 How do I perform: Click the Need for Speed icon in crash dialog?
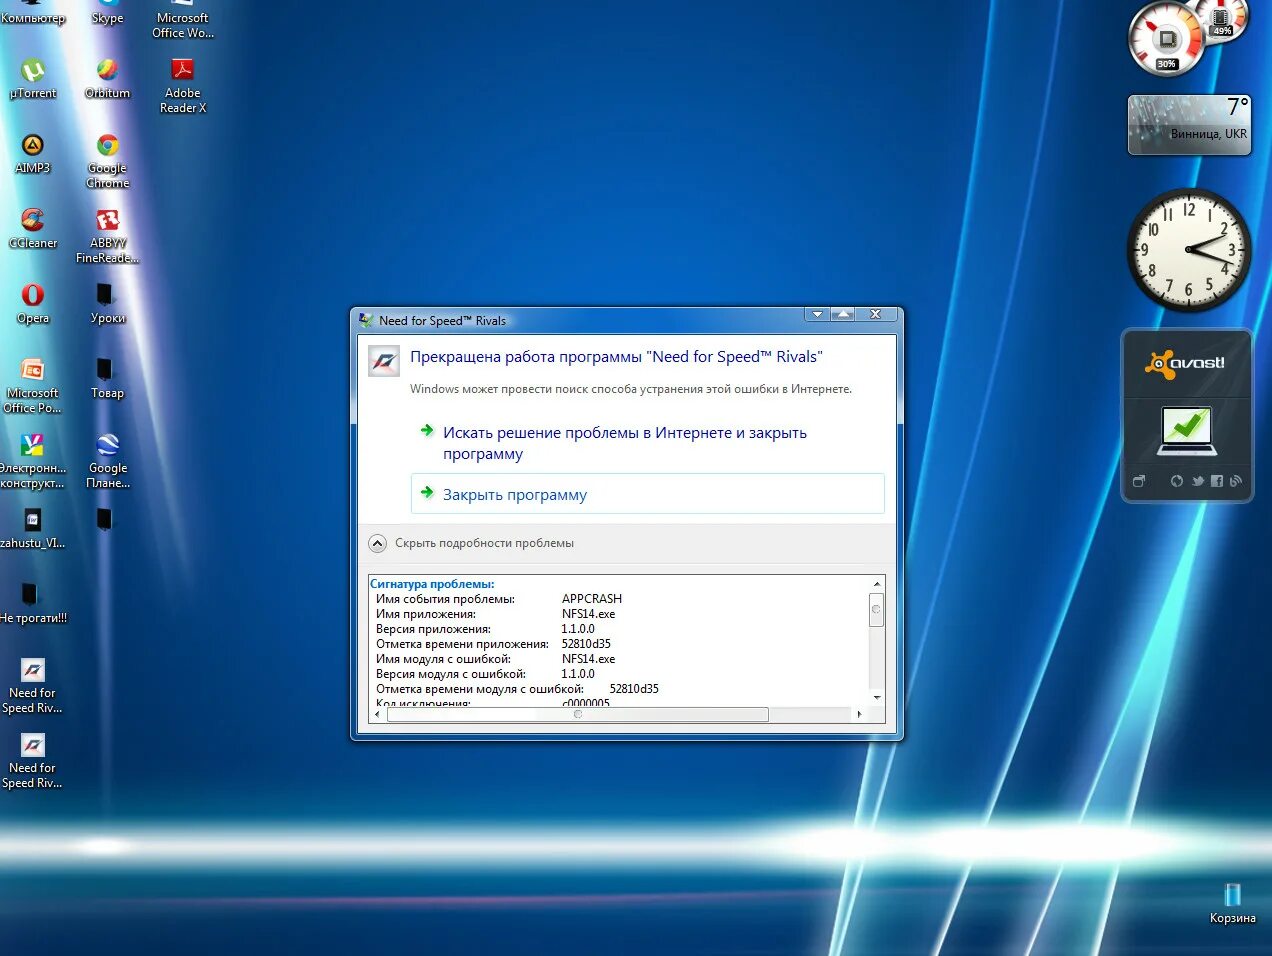coord(384,361)
